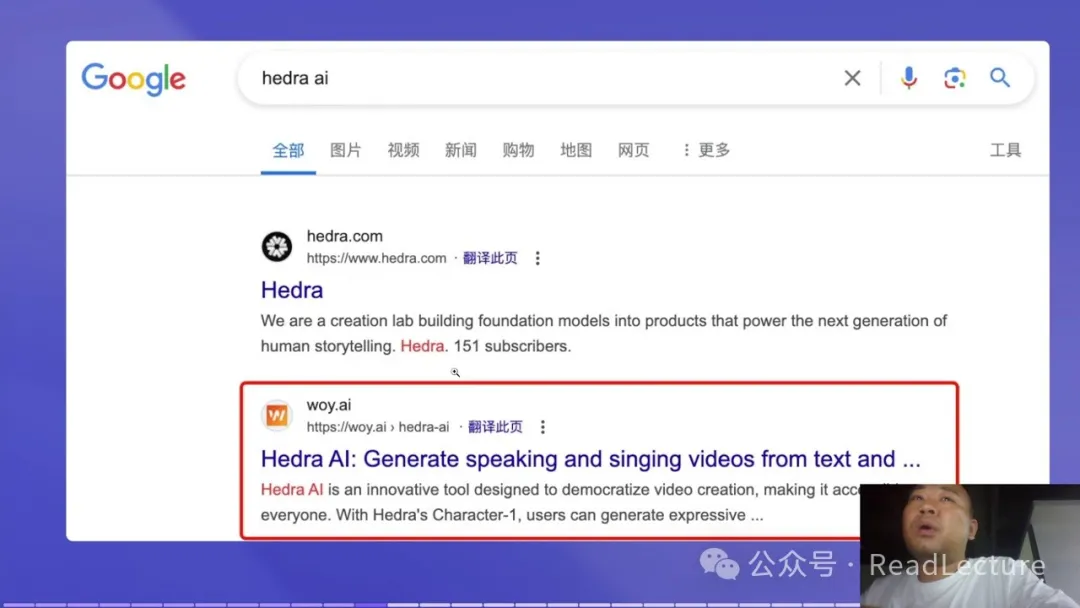Click into the search field containing hedra ai
Image resolution: width=1080 pixels, height=608 pixels.
(x=540, y=78)
